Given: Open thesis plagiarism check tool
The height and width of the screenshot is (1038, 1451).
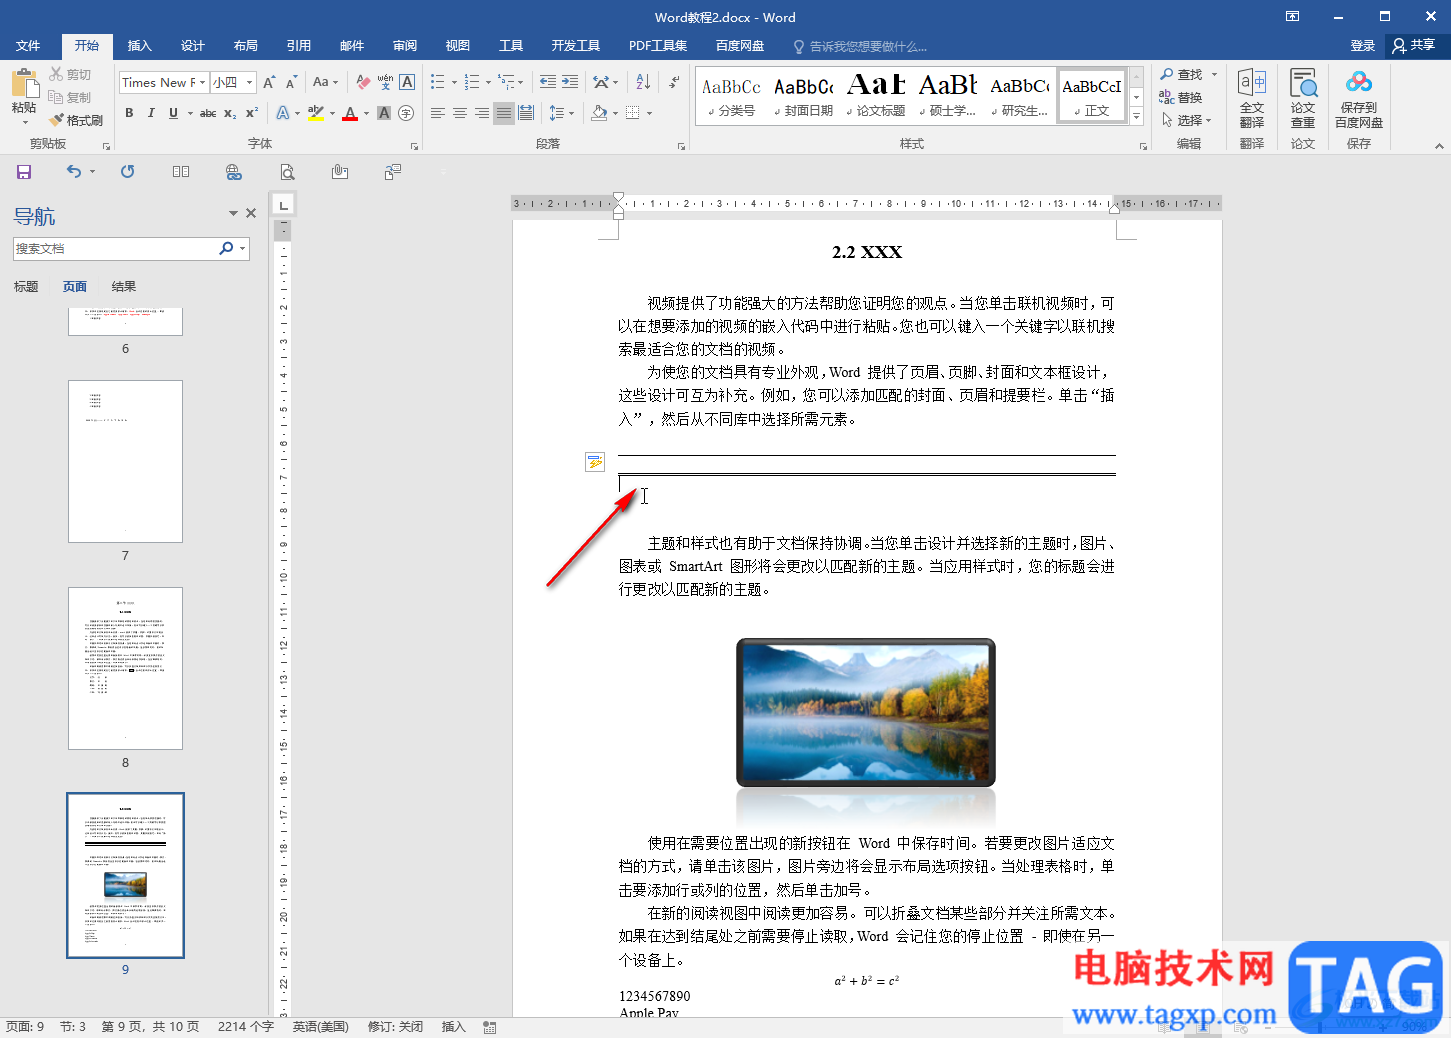Looking at the screenshot, I should [1303, 99].
